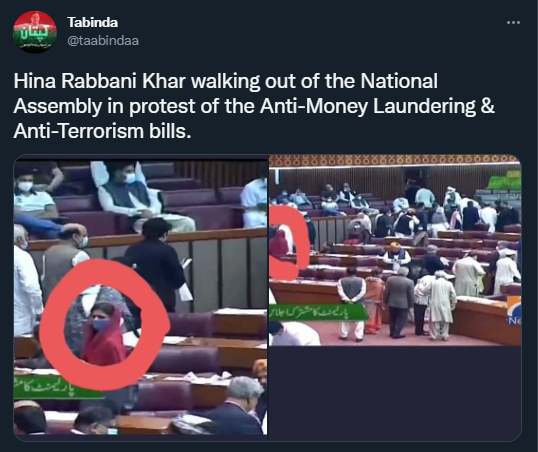Click the word 'Anti-Terrorism' in the tweet

[x=78, y=131]
